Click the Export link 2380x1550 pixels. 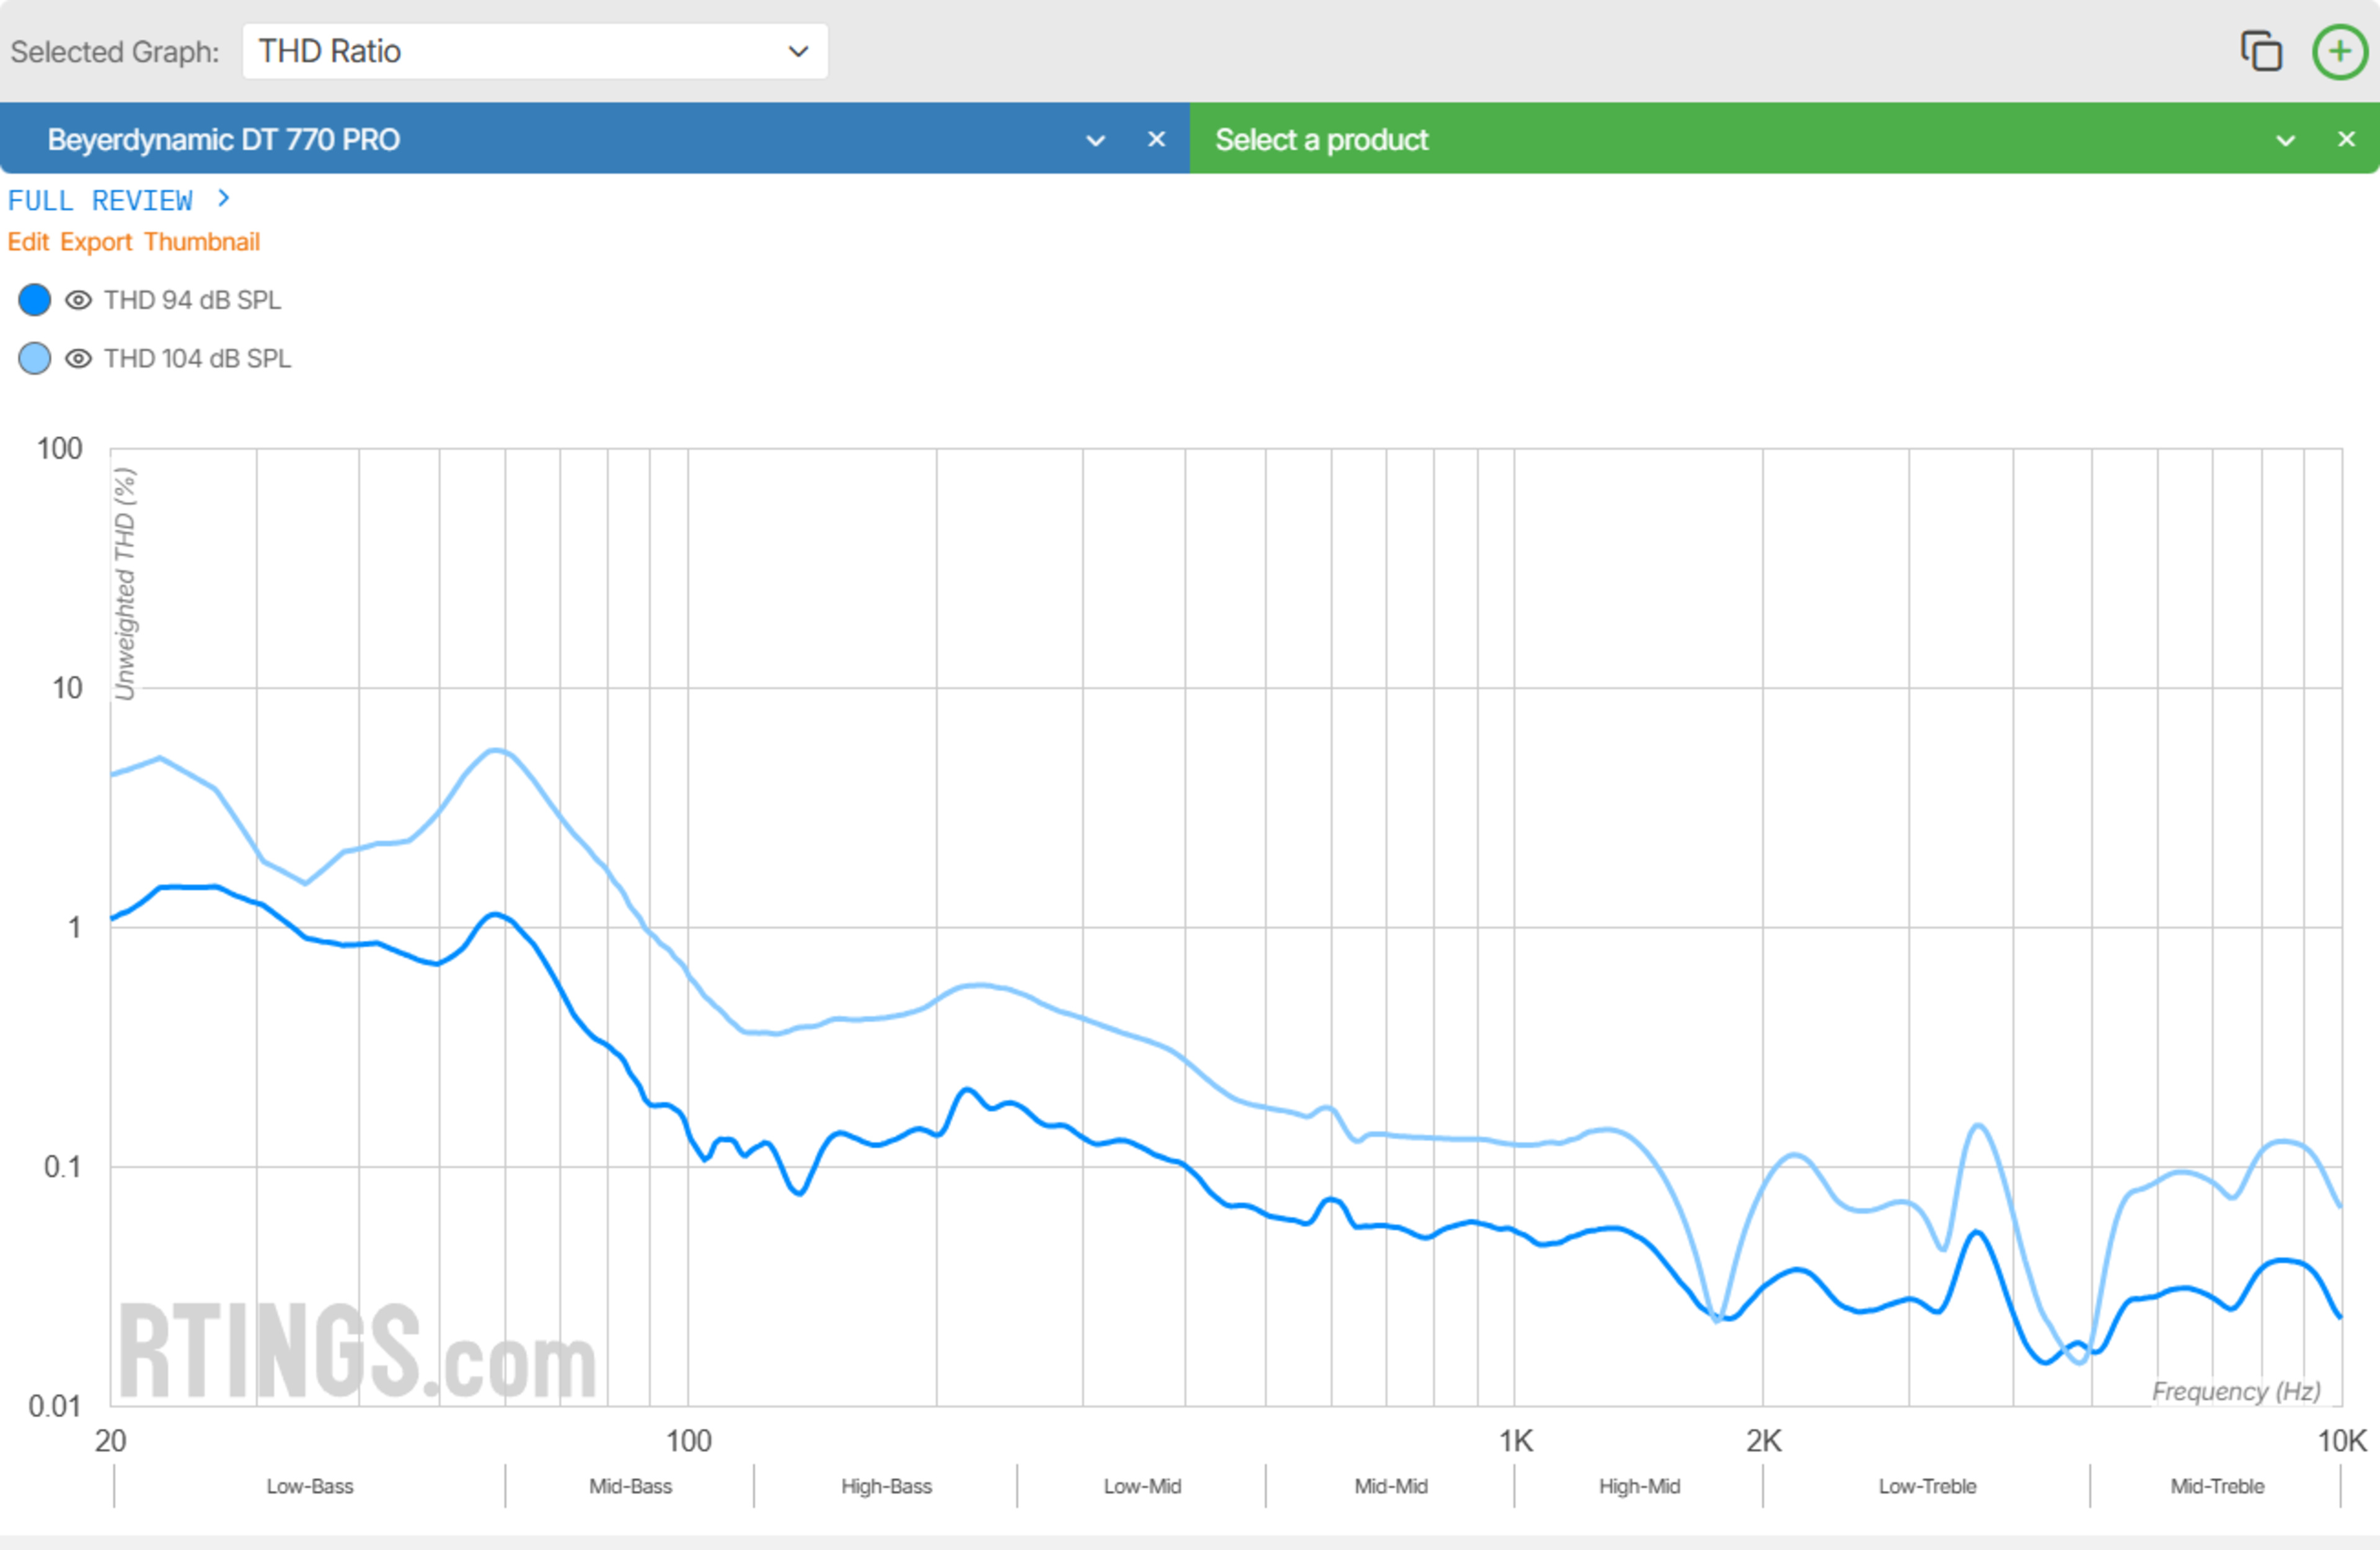point(96,242)
